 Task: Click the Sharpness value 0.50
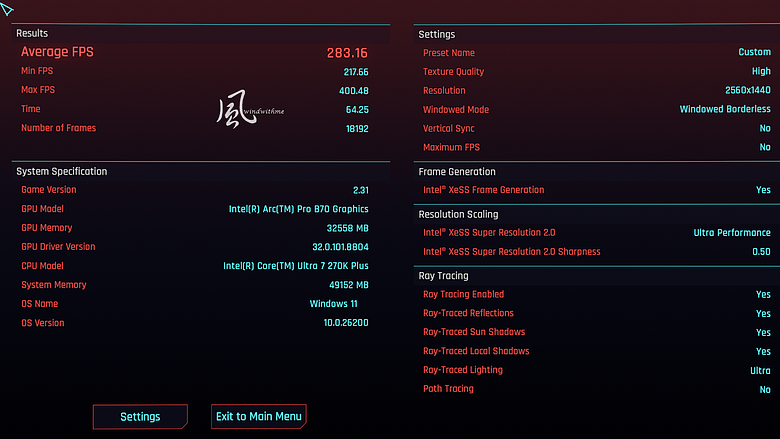(761, 252)
